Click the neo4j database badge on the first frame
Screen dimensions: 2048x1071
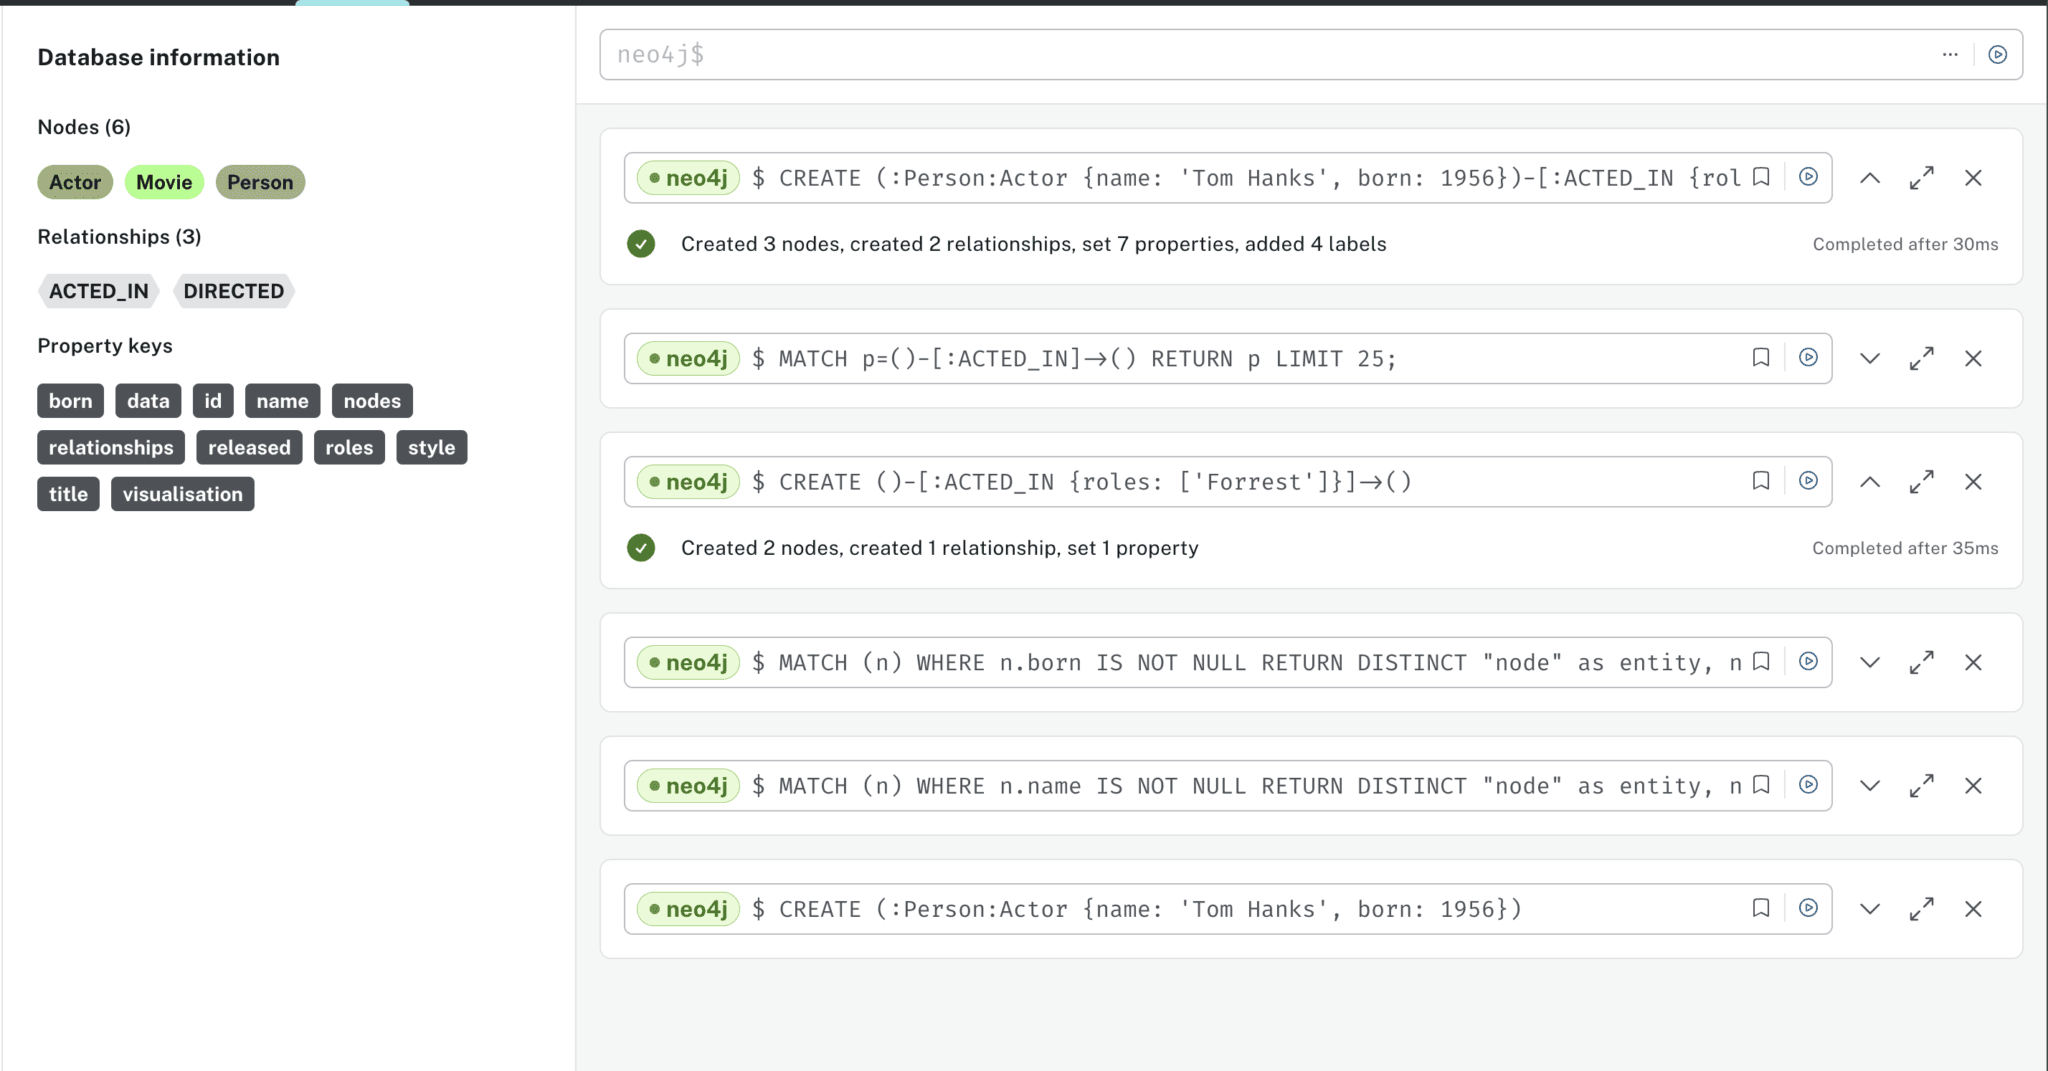pyautogui.click(x=686, y=177)
